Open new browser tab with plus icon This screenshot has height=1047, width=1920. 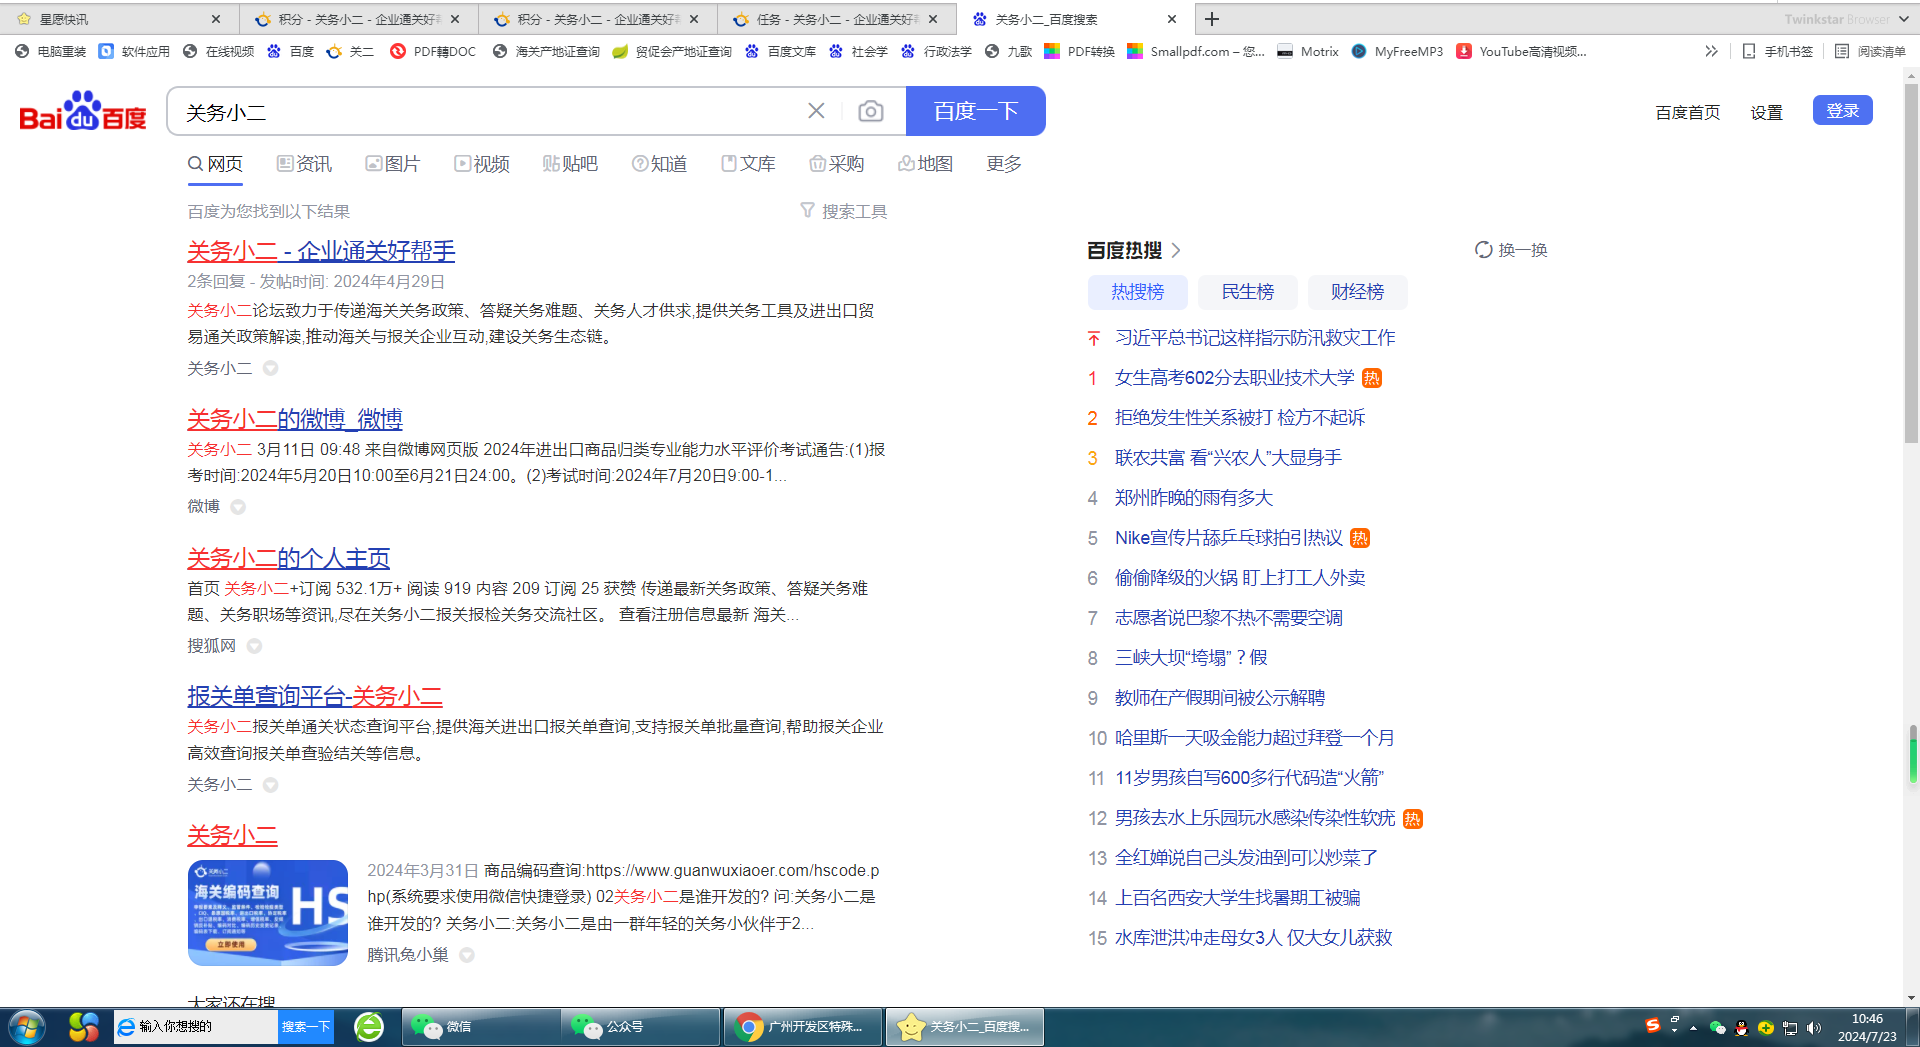coord(1212,19)
